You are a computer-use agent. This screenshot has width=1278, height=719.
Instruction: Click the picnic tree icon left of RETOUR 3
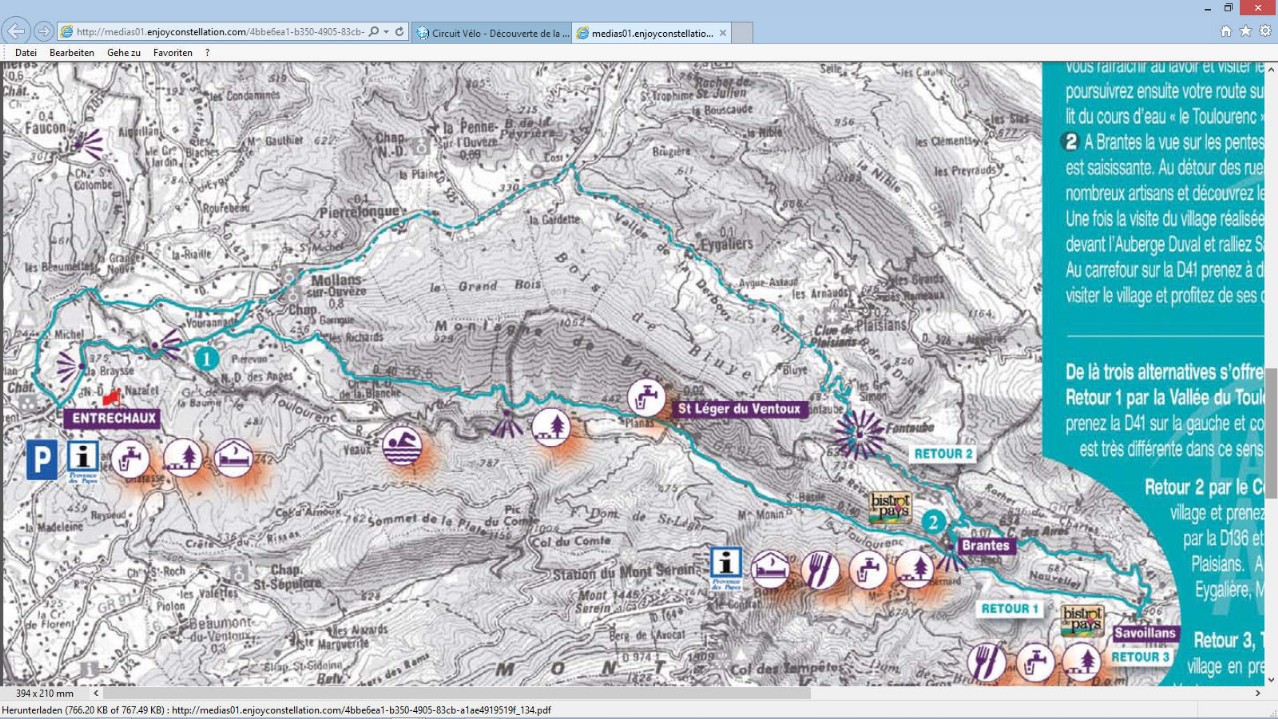1082,663
